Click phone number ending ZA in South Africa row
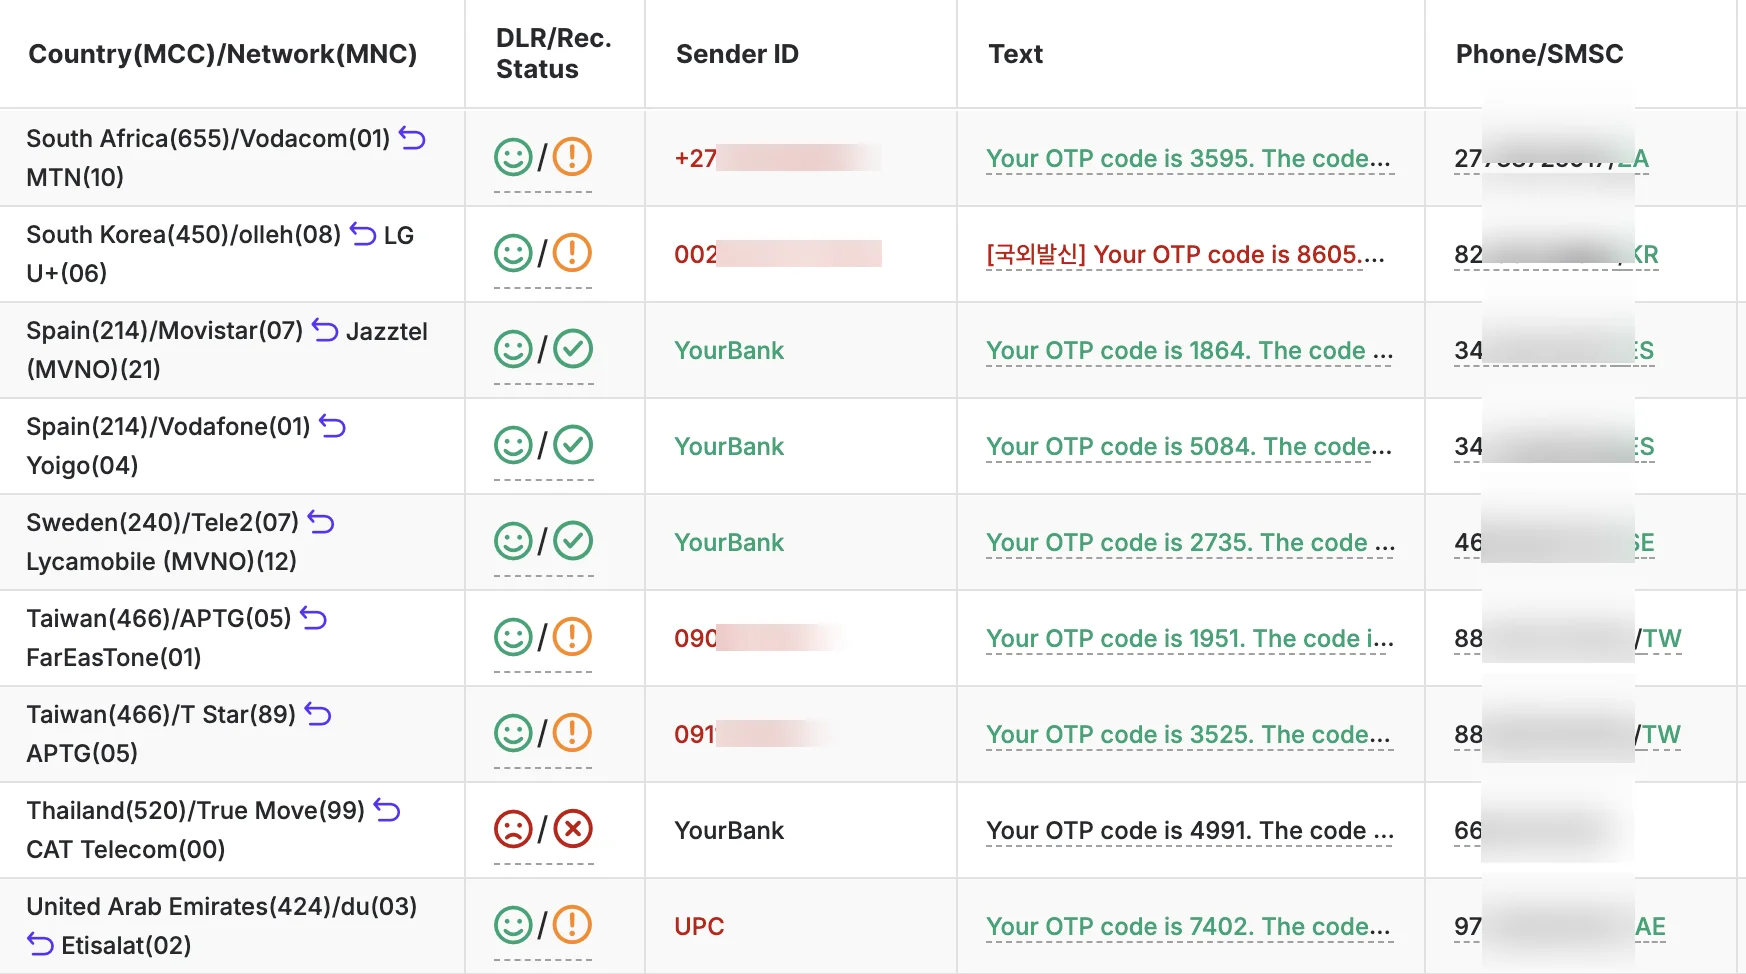Screen dimensions: 1746x974 click(1551, 158)
